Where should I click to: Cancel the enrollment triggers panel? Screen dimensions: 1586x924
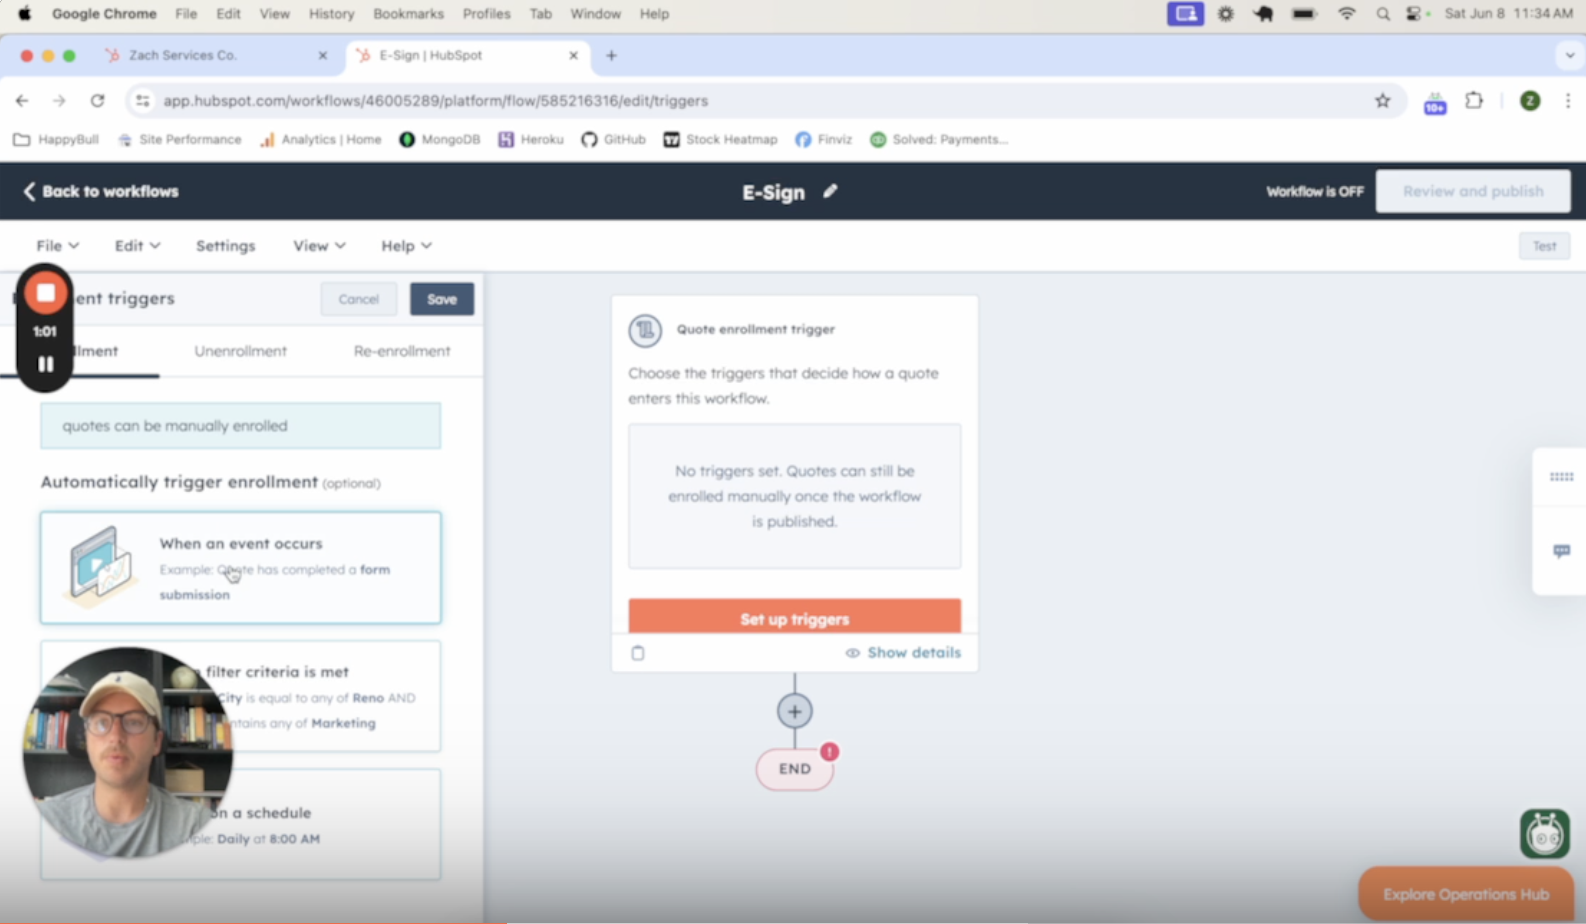(x=358, y=299)
